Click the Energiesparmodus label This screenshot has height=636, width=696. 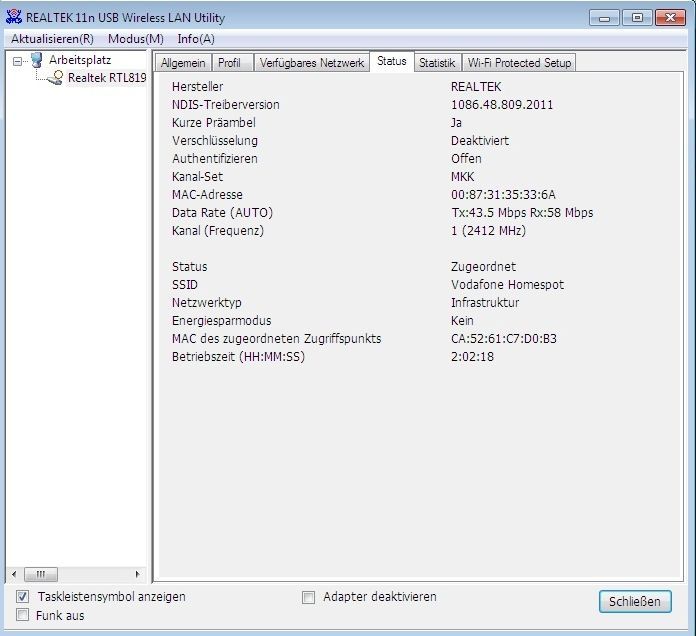pos(221,320)
